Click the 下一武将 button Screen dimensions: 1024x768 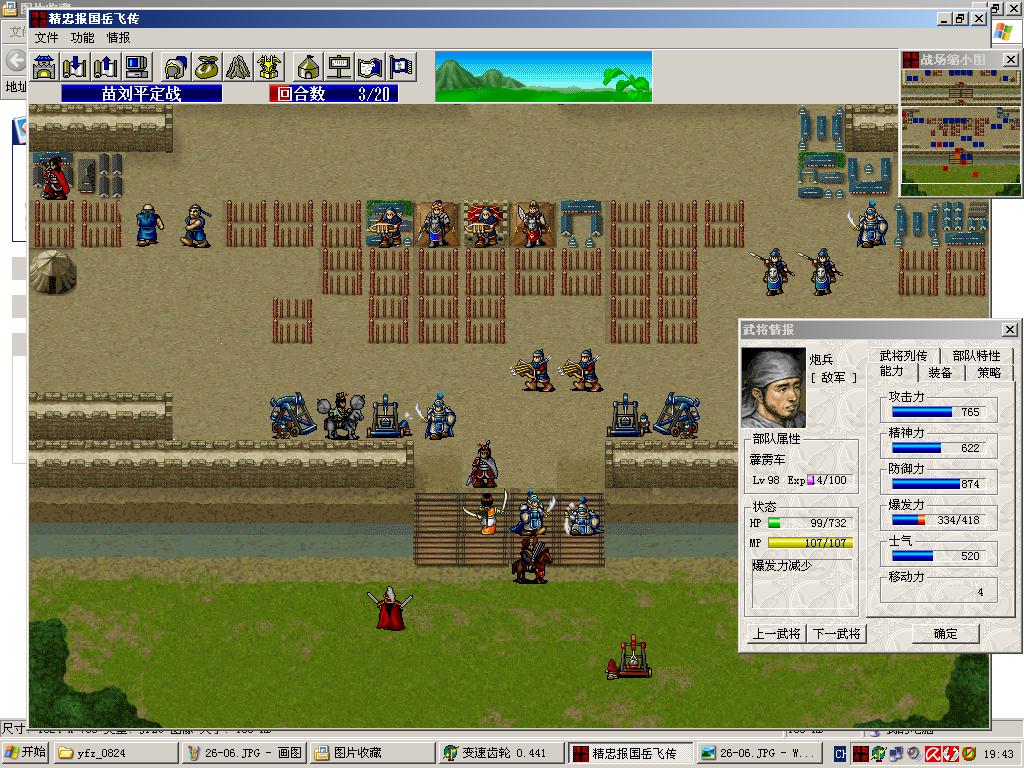pyautogui.click(x=836, y=633)
